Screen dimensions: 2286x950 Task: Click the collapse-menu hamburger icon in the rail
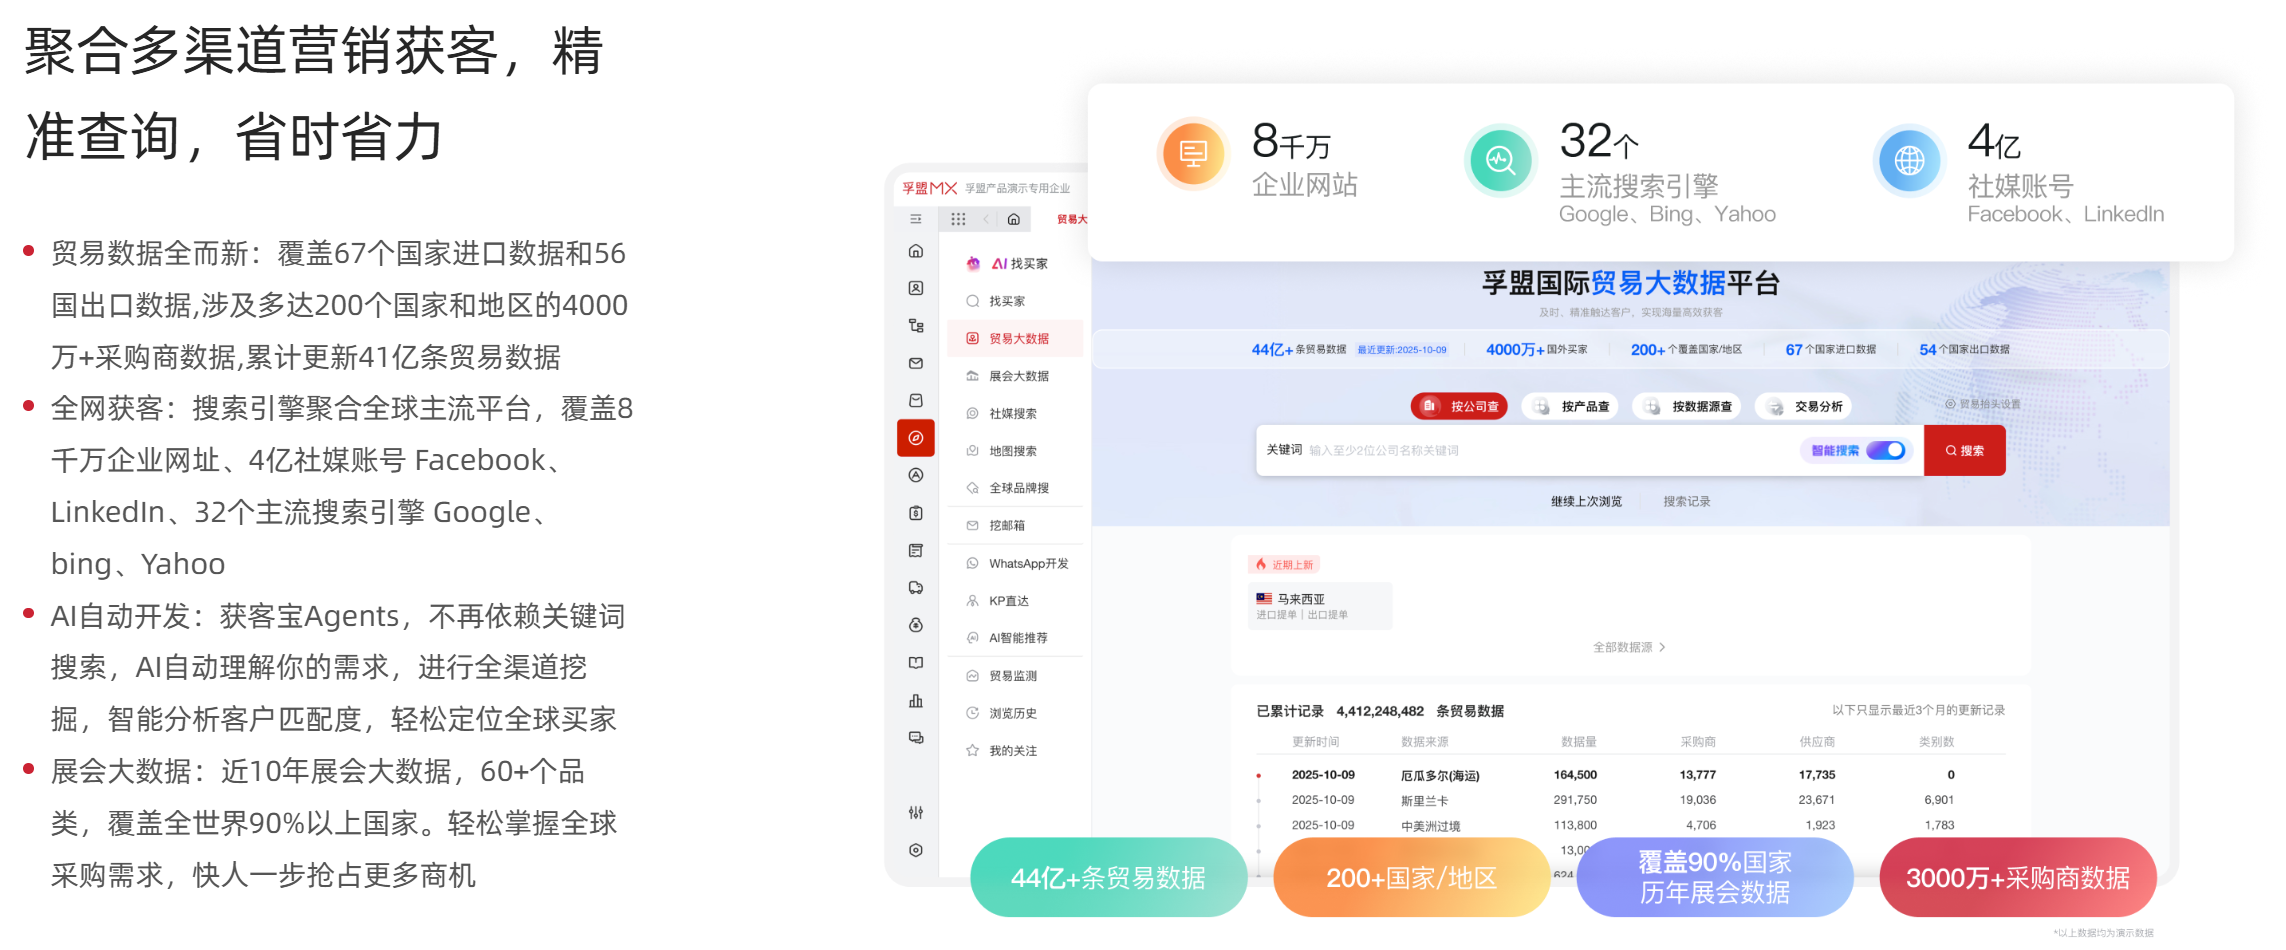[x=915, y=219]
